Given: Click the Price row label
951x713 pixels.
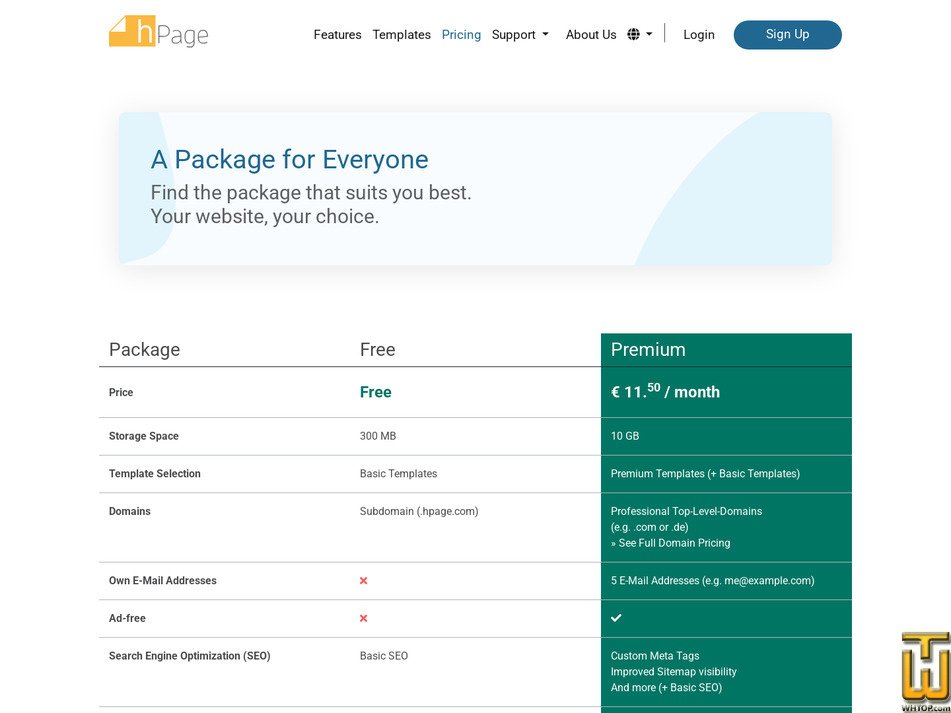Looking at the screenshot, I should (121, 392).
